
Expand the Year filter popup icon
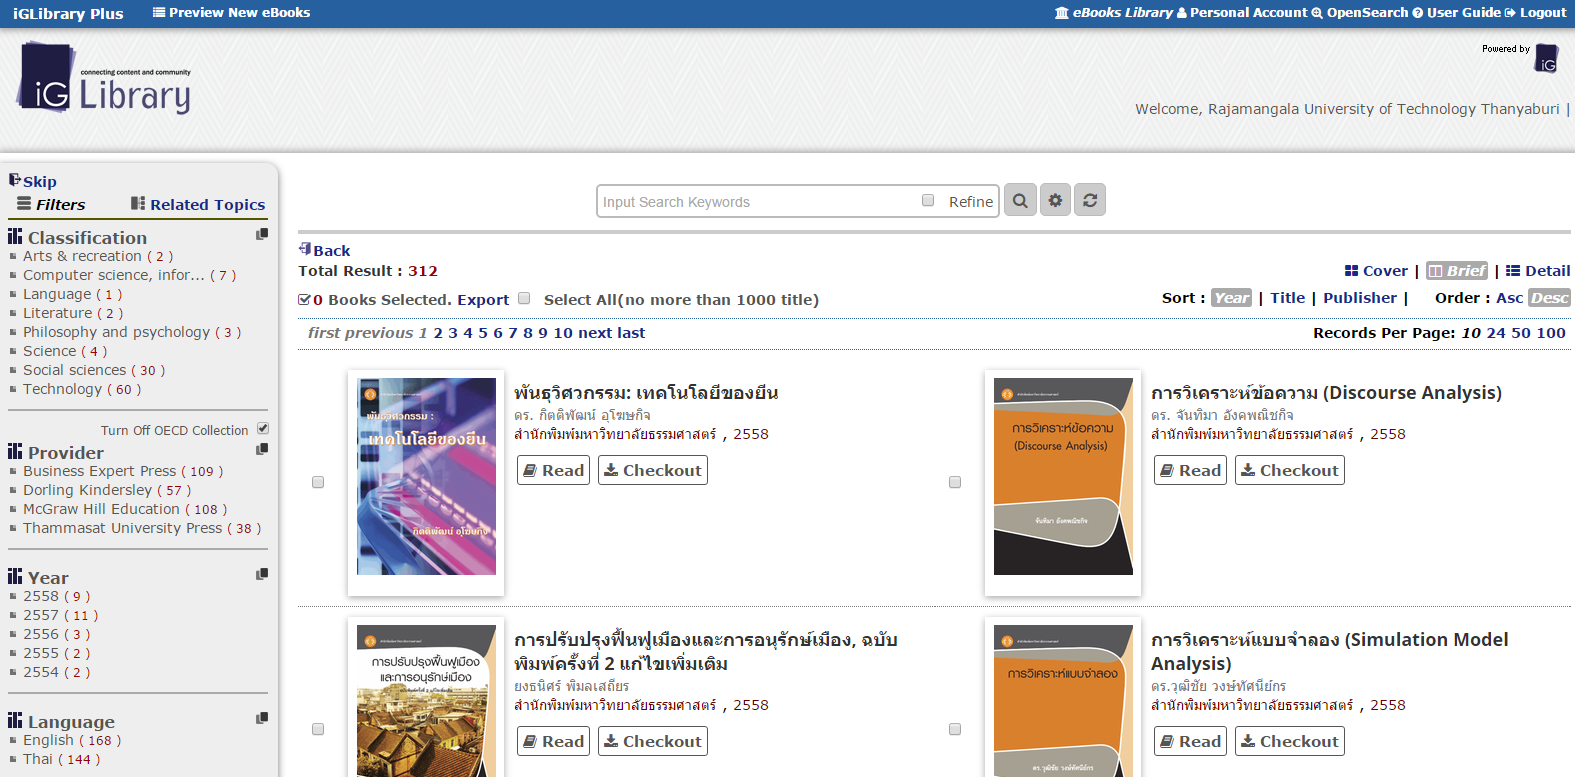[x=262, y=574]
